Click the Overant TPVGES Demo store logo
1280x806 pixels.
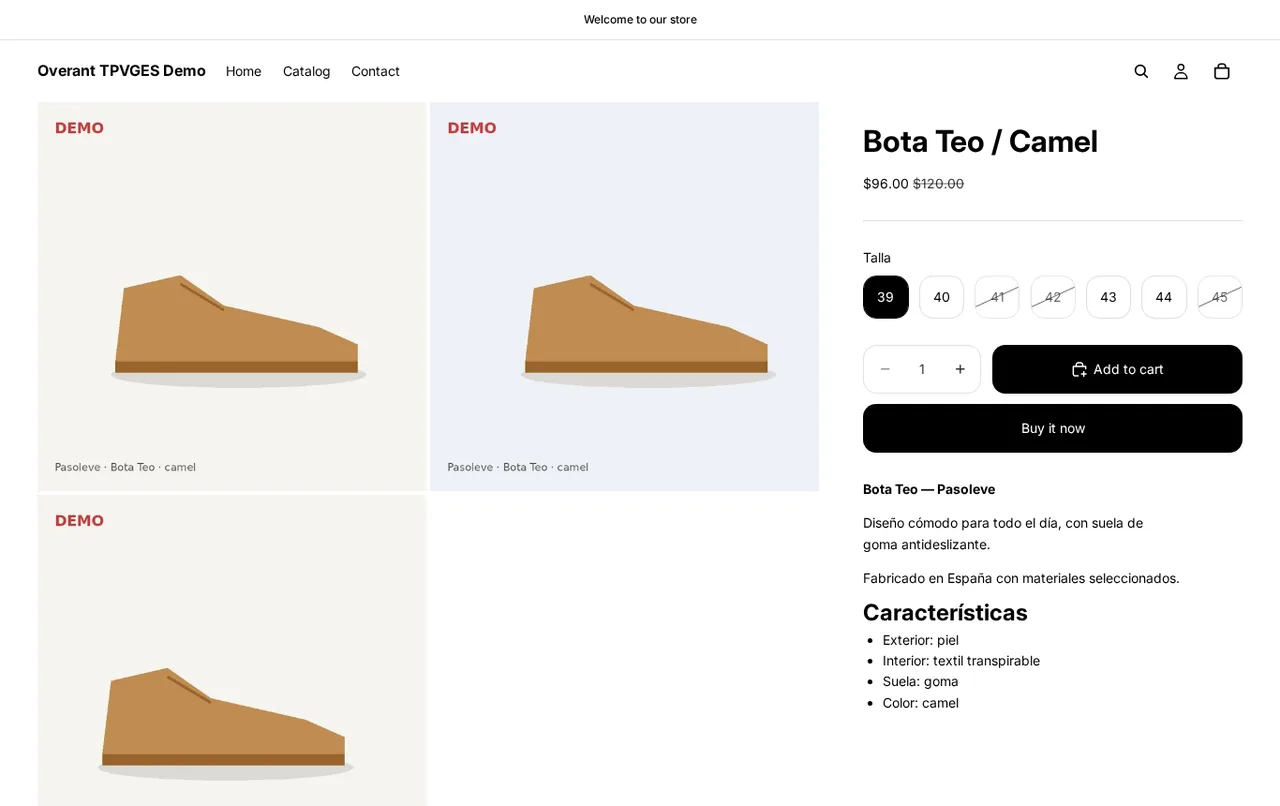click(x=122, y=71)
